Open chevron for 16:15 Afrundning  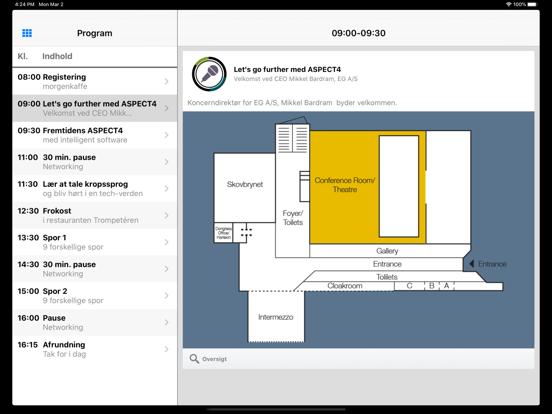[x=167, y=349]
